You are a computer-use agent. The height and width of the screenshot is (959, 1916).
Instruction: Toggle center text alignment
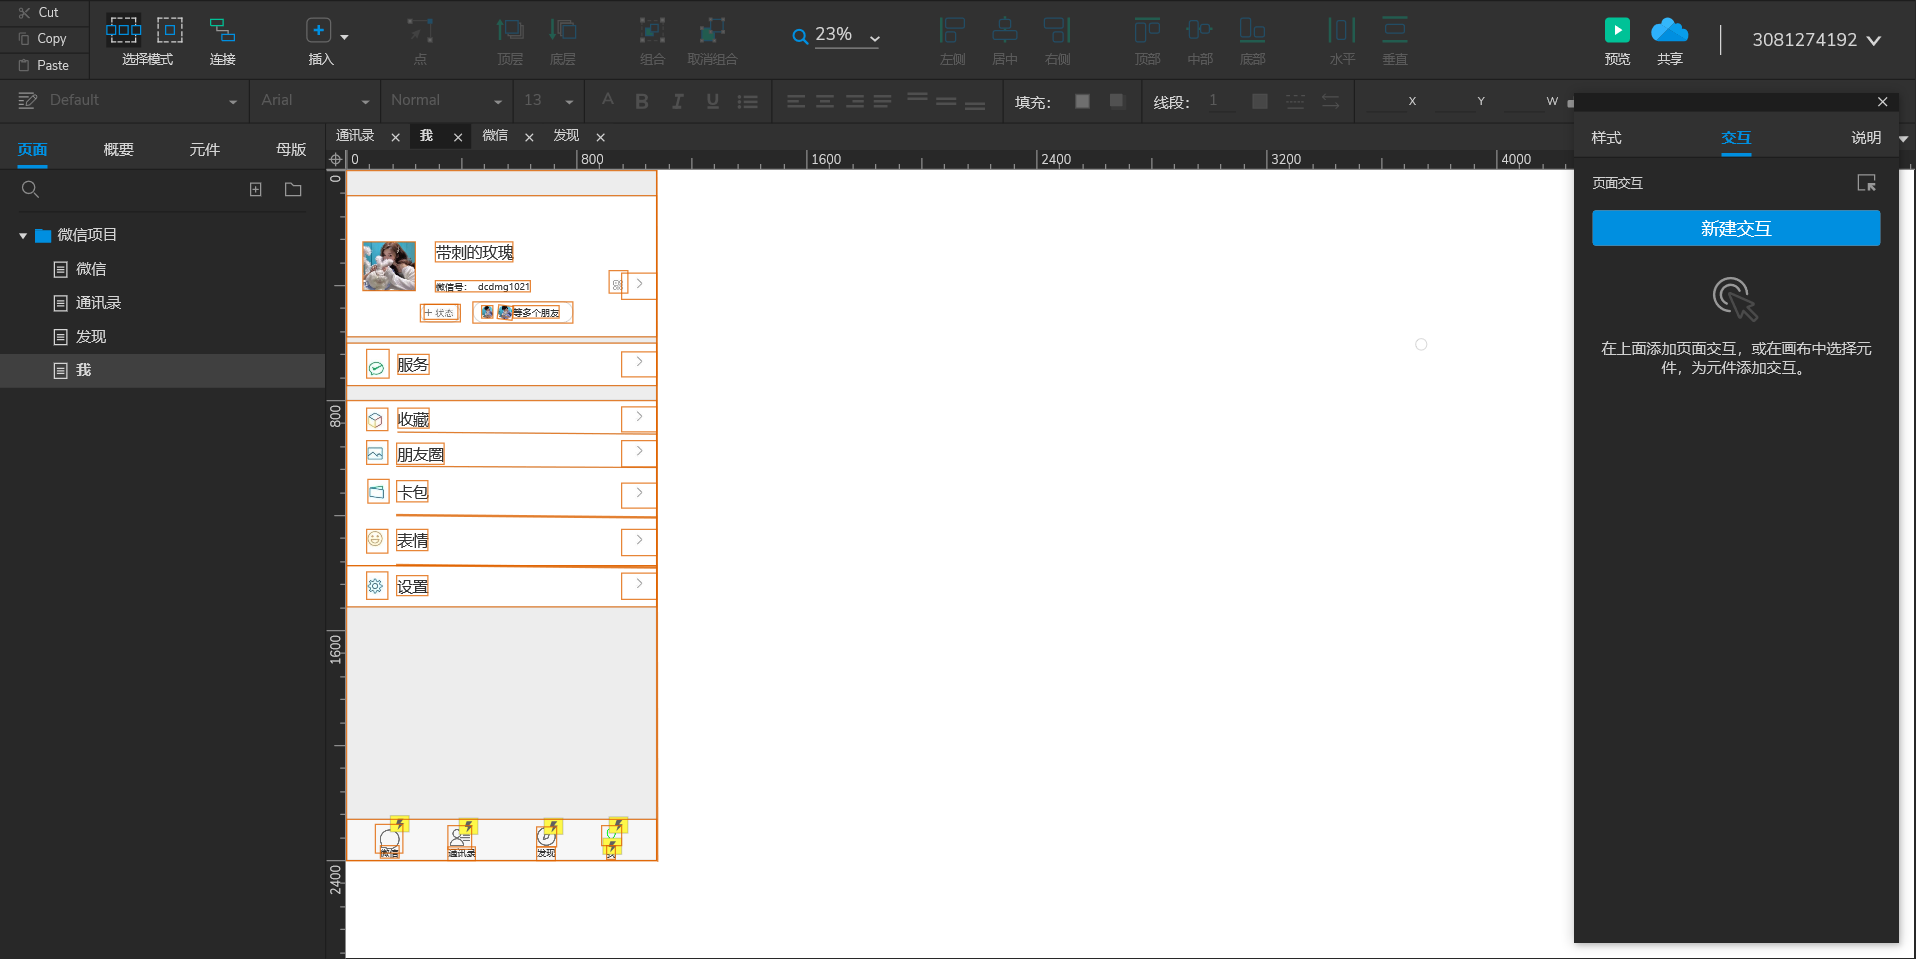click(825, 101)
